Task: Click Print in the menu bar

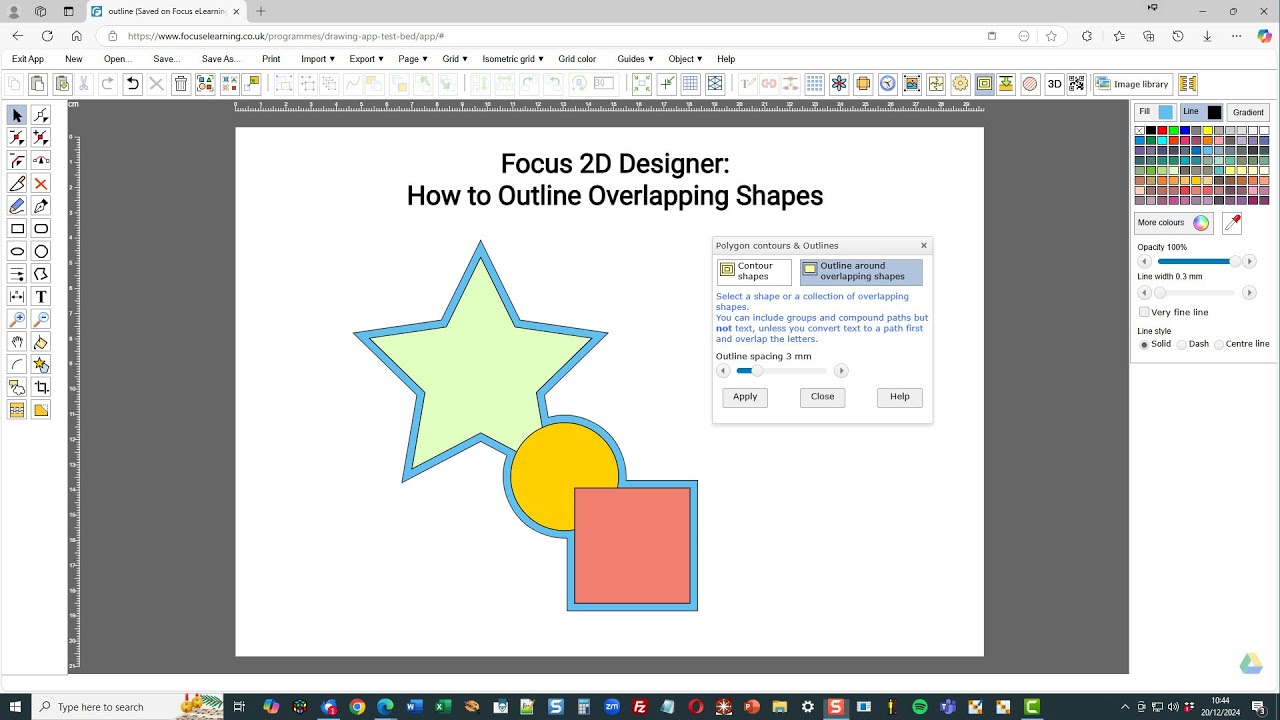Action: point(271,59)
